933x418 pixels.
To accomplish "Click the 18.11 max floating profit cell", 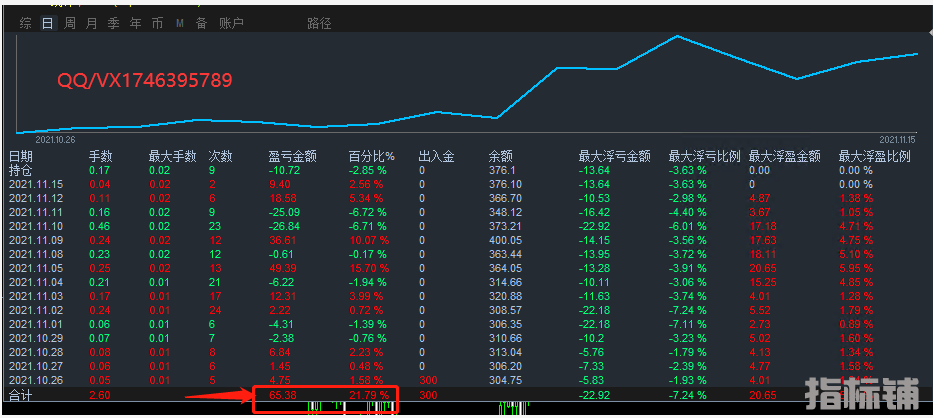I will 763,254.
